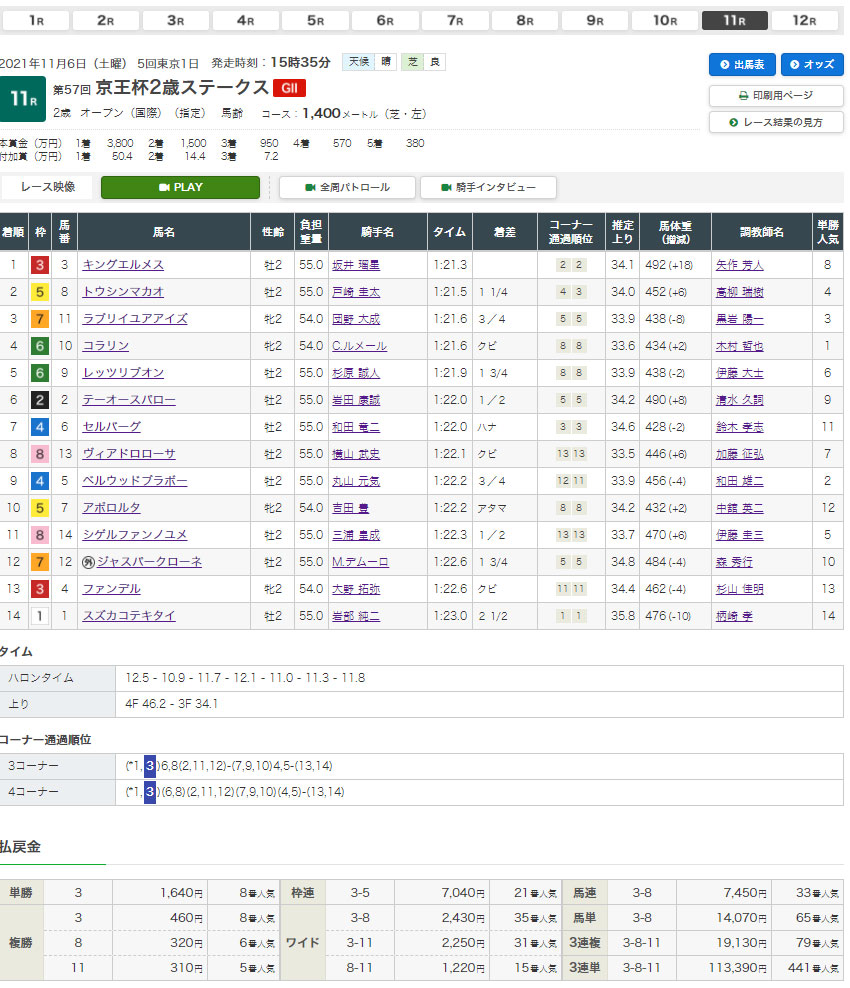This screenshot has height=988, width=850.
Task: Open horse キングエルメス profile link
Action: (122, 265)
